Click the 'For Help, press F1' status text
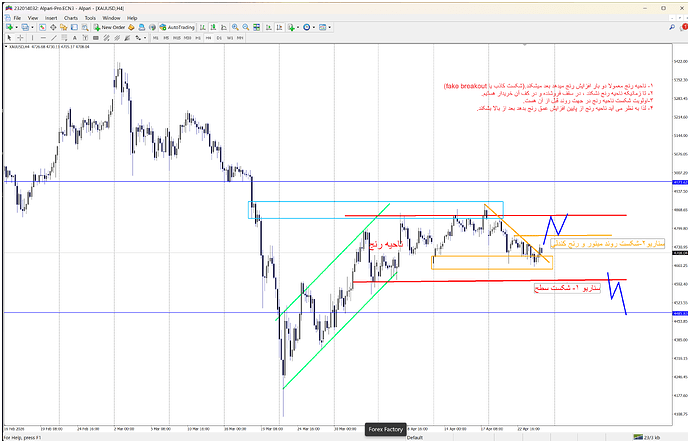 click(x=22, y=438)
